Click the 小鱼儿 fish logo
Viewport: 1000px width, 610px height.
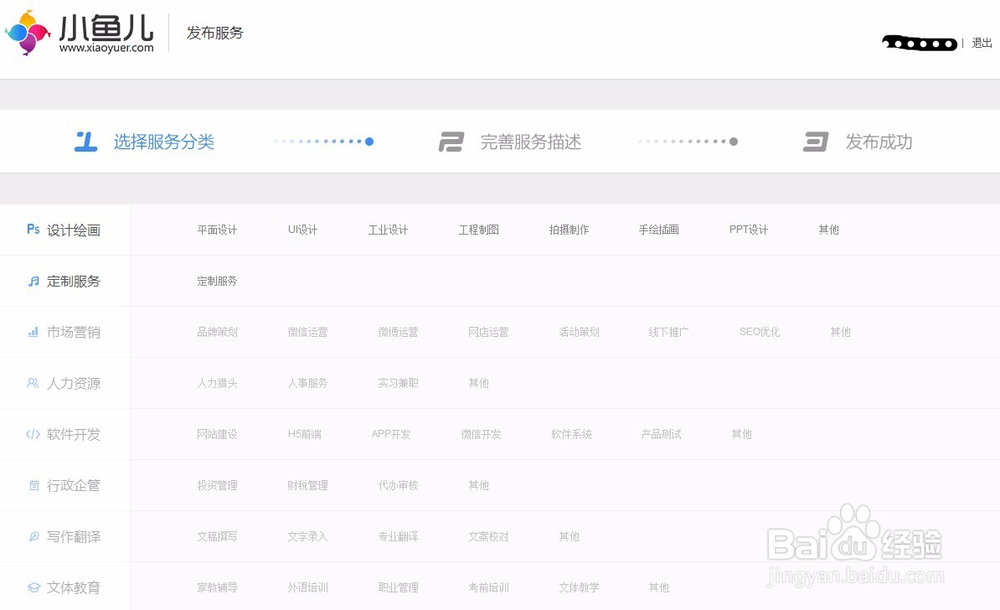[30, 33]
